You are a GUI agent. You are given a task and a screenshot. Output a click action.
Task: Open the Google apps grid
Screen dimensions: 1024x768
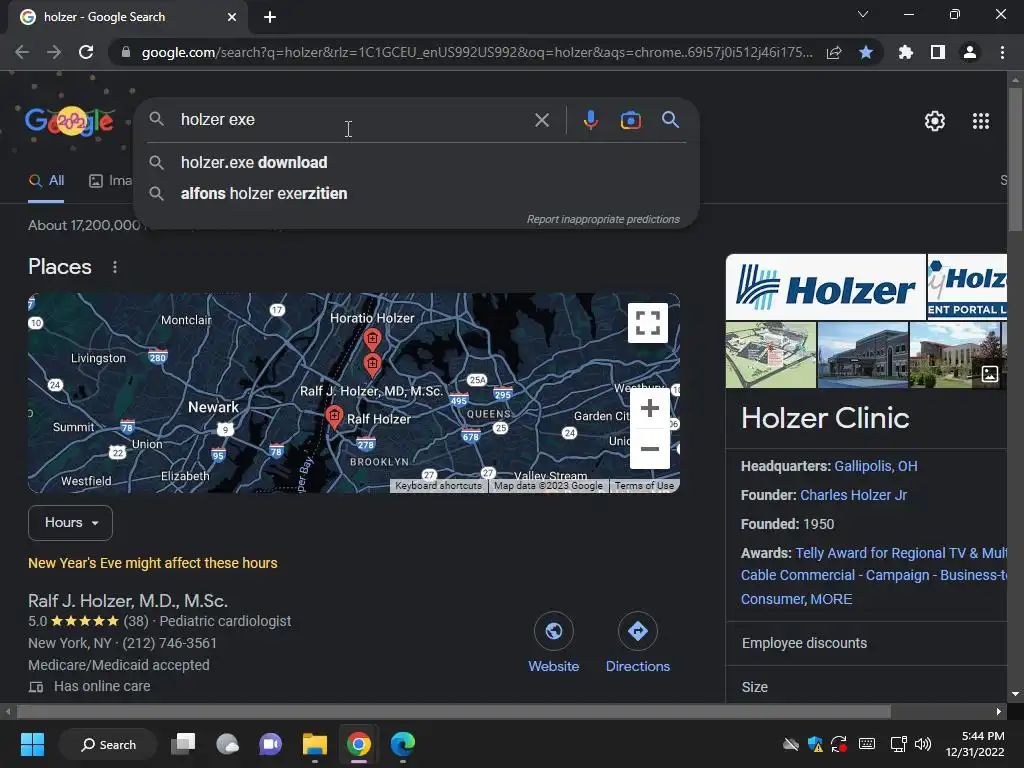(x=981, y=121)
